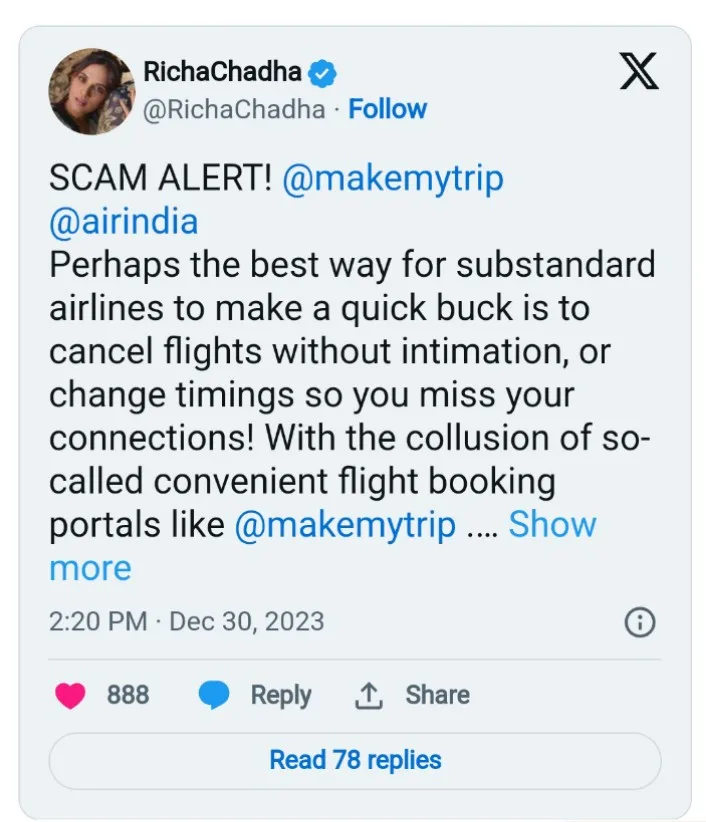The height and width of the screenshot is (822, 706).
Task: Open the @airindia mention
Action: 124,222
